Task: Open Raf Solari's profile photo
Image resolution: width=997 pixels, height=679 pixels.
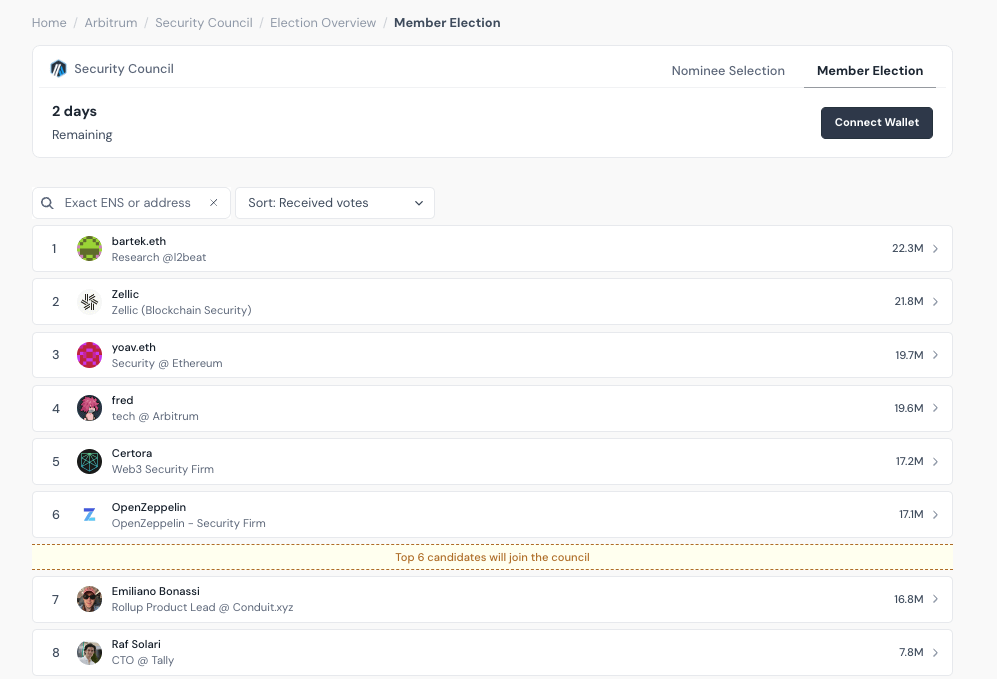Action: pyautogui.click(x=90, y=652)
